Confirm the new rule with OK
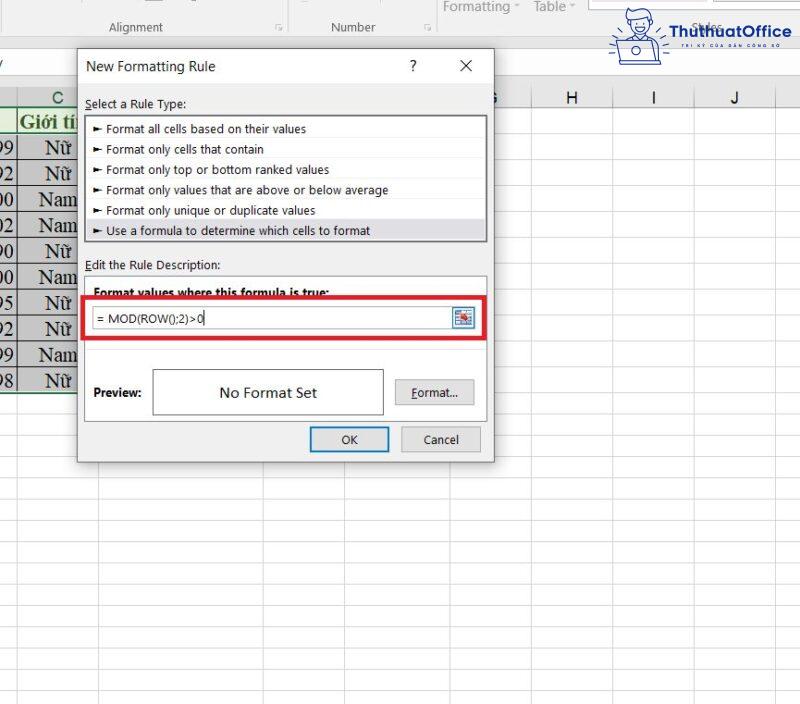Screen dimensions: 800x704 (349, 439)
